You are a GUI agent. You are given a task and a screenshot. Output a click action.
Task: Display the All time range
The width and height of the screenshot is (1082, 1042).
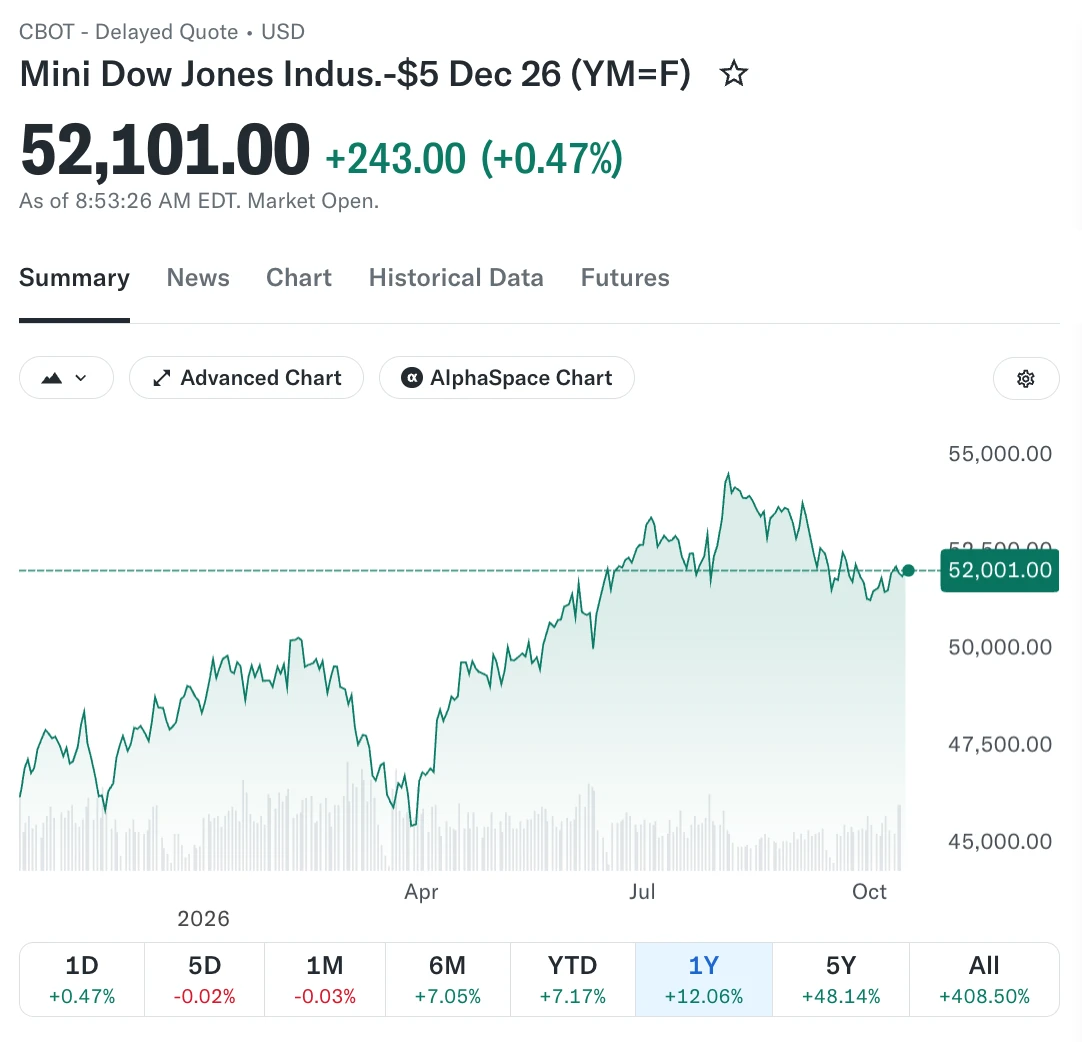tap(984, 979)
